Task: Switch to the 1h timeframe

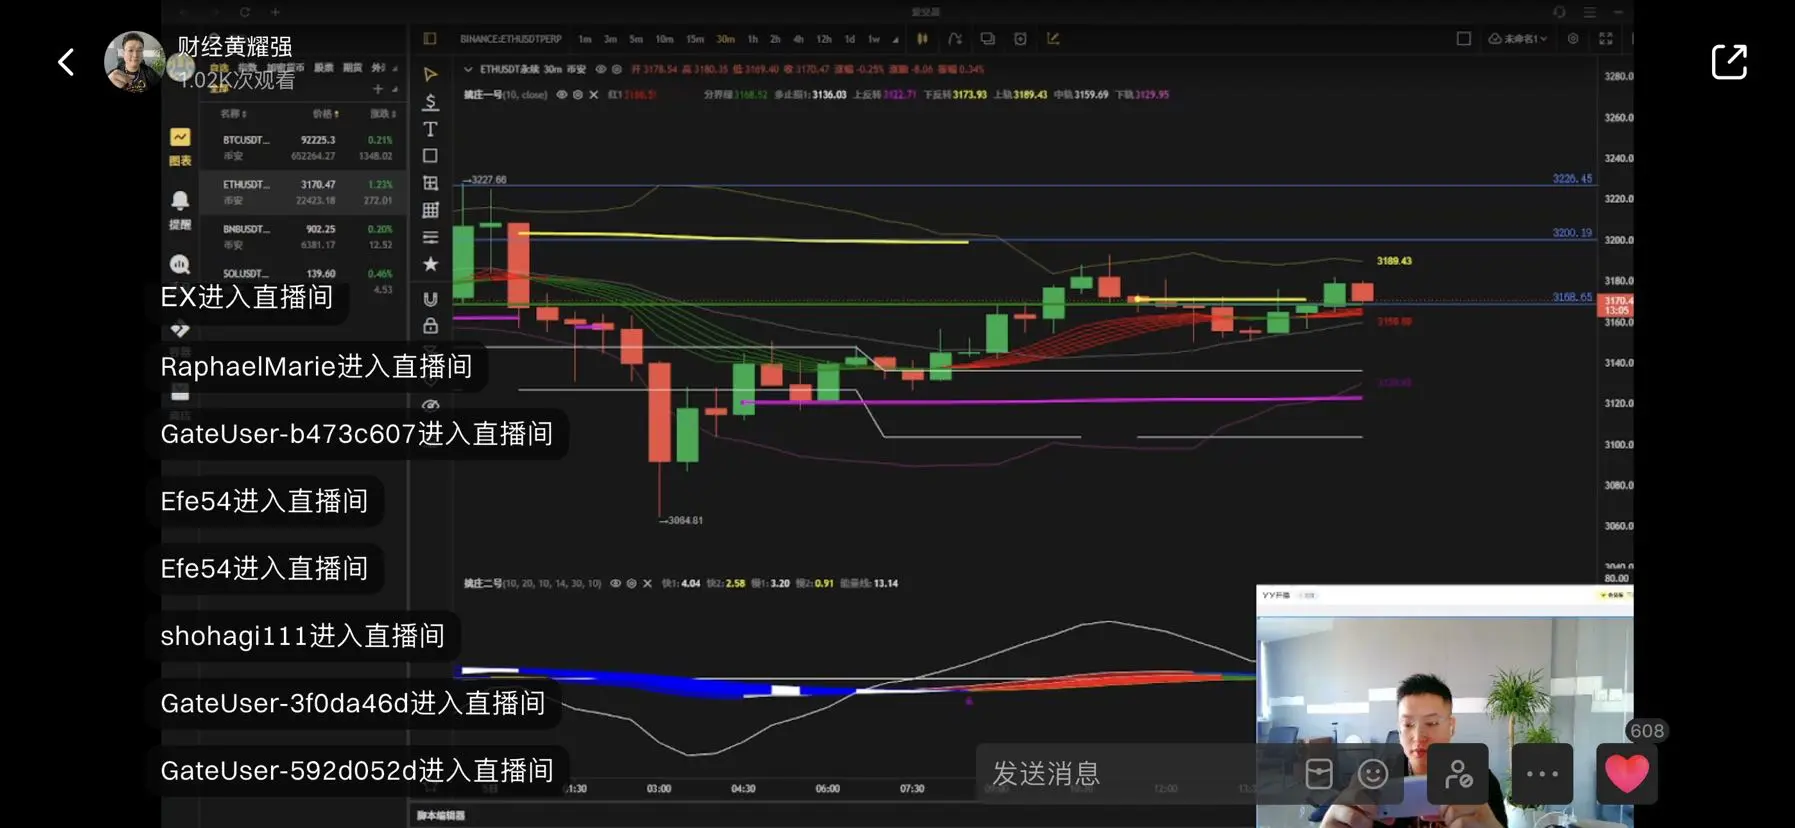Action: pos(753,39)
